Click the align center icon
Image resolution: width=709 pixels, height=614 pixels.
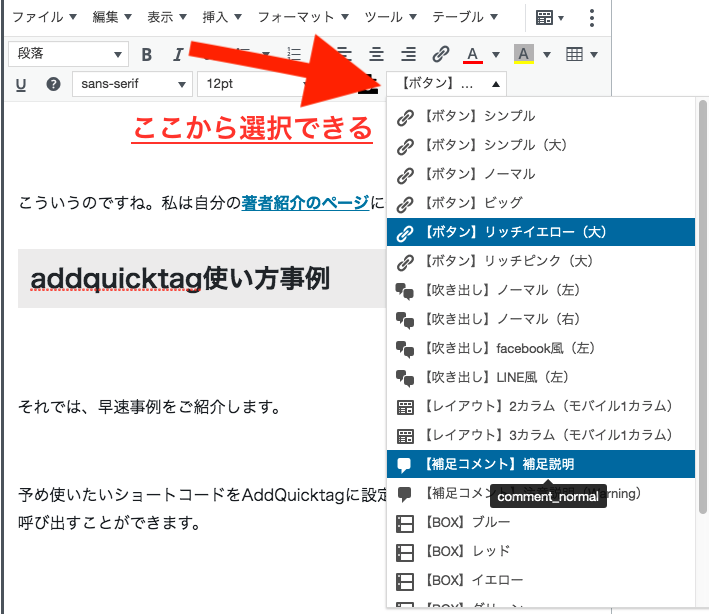click(376, 54)
